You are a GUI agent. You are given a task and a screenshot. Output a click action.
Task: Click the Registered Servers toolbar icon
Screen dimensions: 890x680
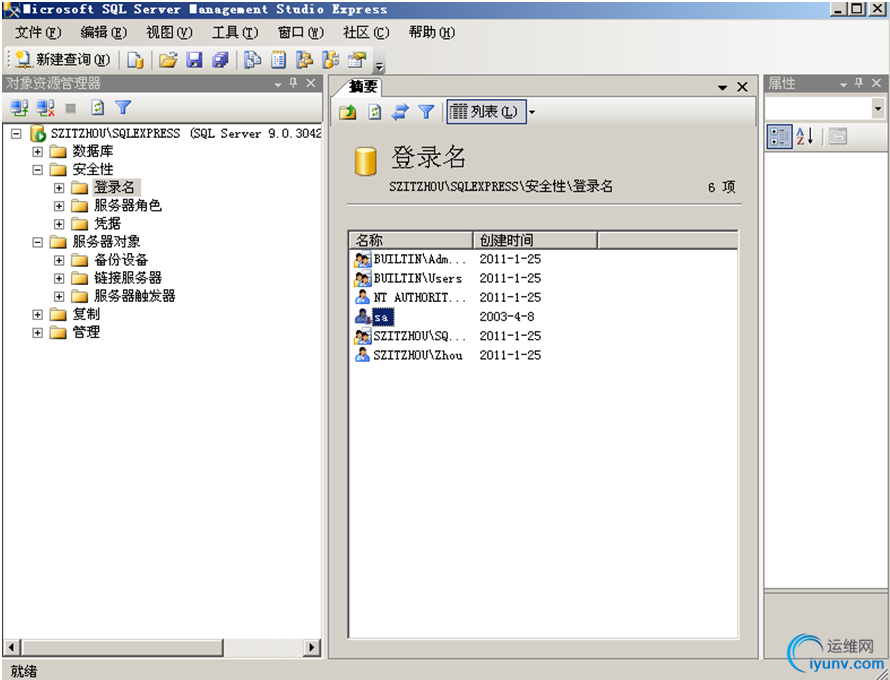[x=252, y=60]
